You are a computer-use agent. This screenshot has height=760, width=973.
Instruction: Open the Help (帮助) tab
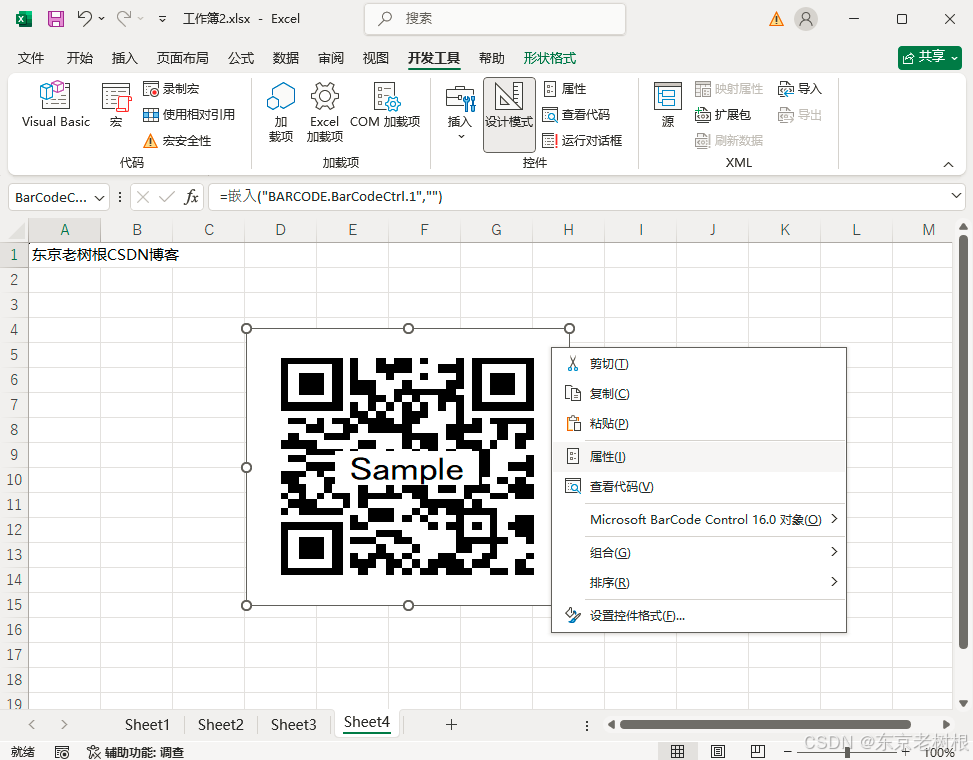click(x=491, y=58)
